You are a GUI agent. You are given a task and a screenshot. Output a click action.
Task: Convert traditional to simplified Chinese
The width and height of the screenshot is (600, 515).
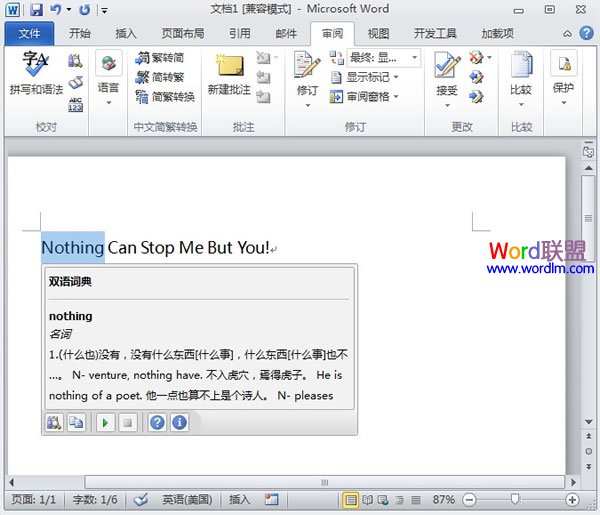160,58
